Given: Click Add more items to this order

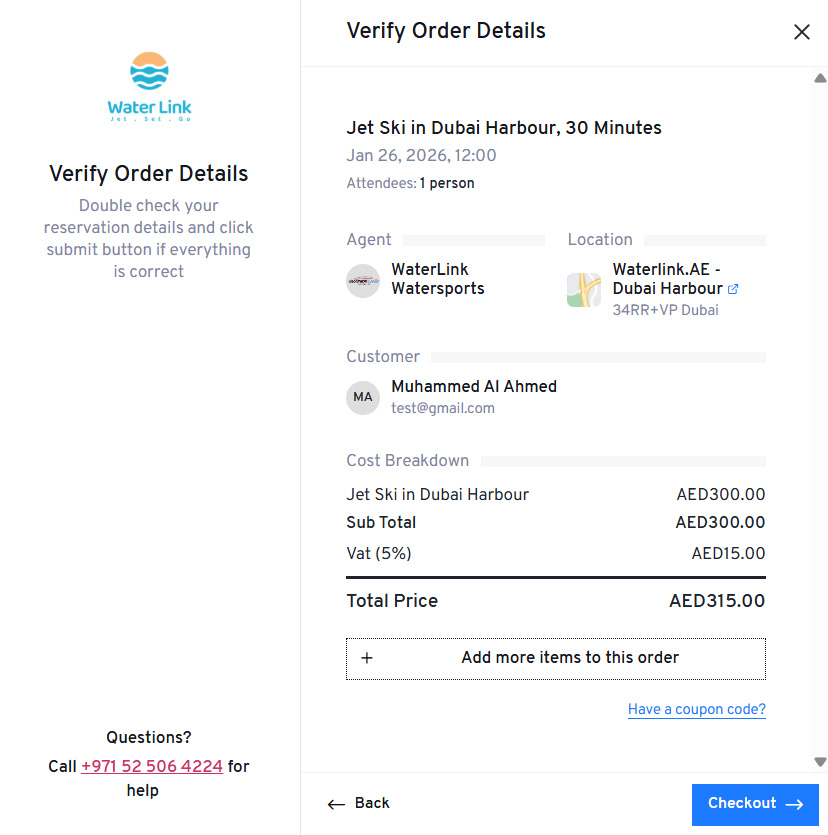Looking at the screenshot, I should (x=570, y=658).
